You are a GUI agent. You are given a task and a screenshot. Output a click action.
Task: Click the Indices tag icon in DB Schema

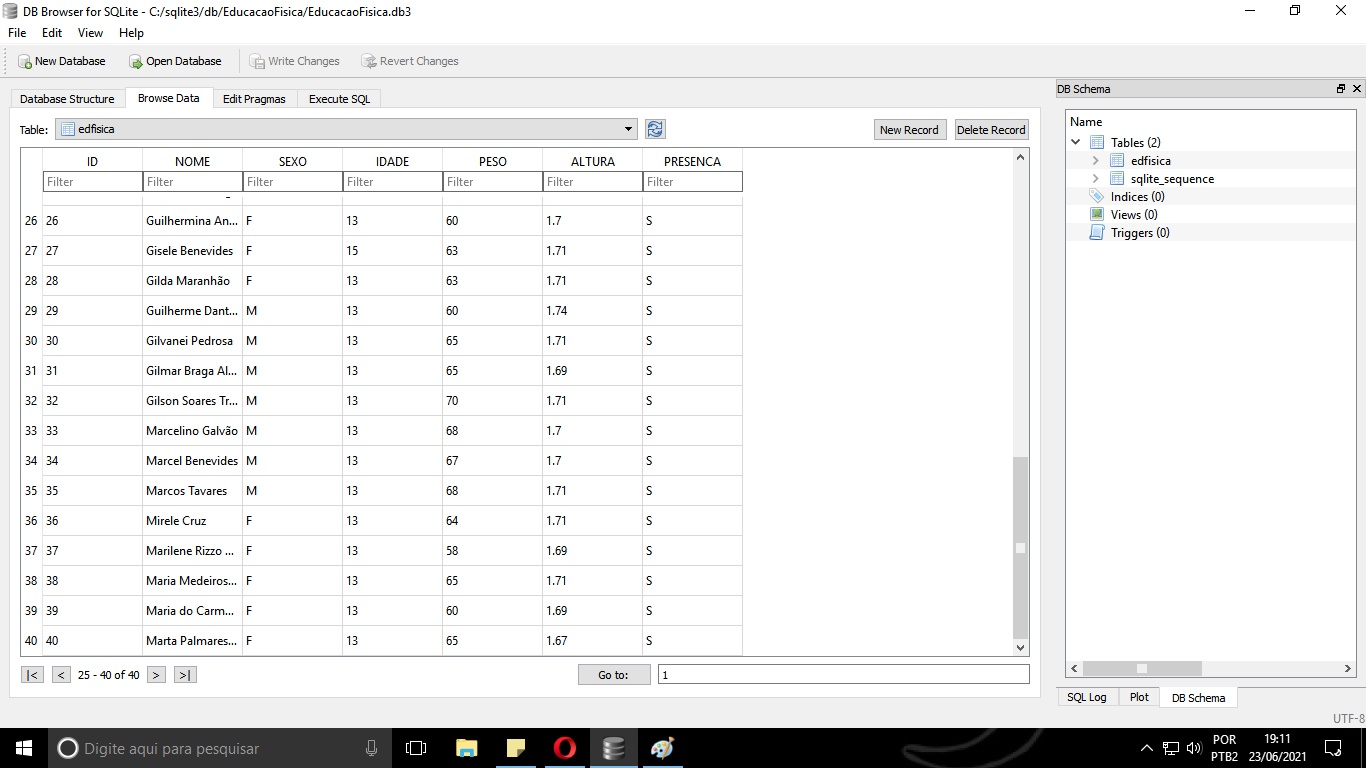(x=1097, y=196)
